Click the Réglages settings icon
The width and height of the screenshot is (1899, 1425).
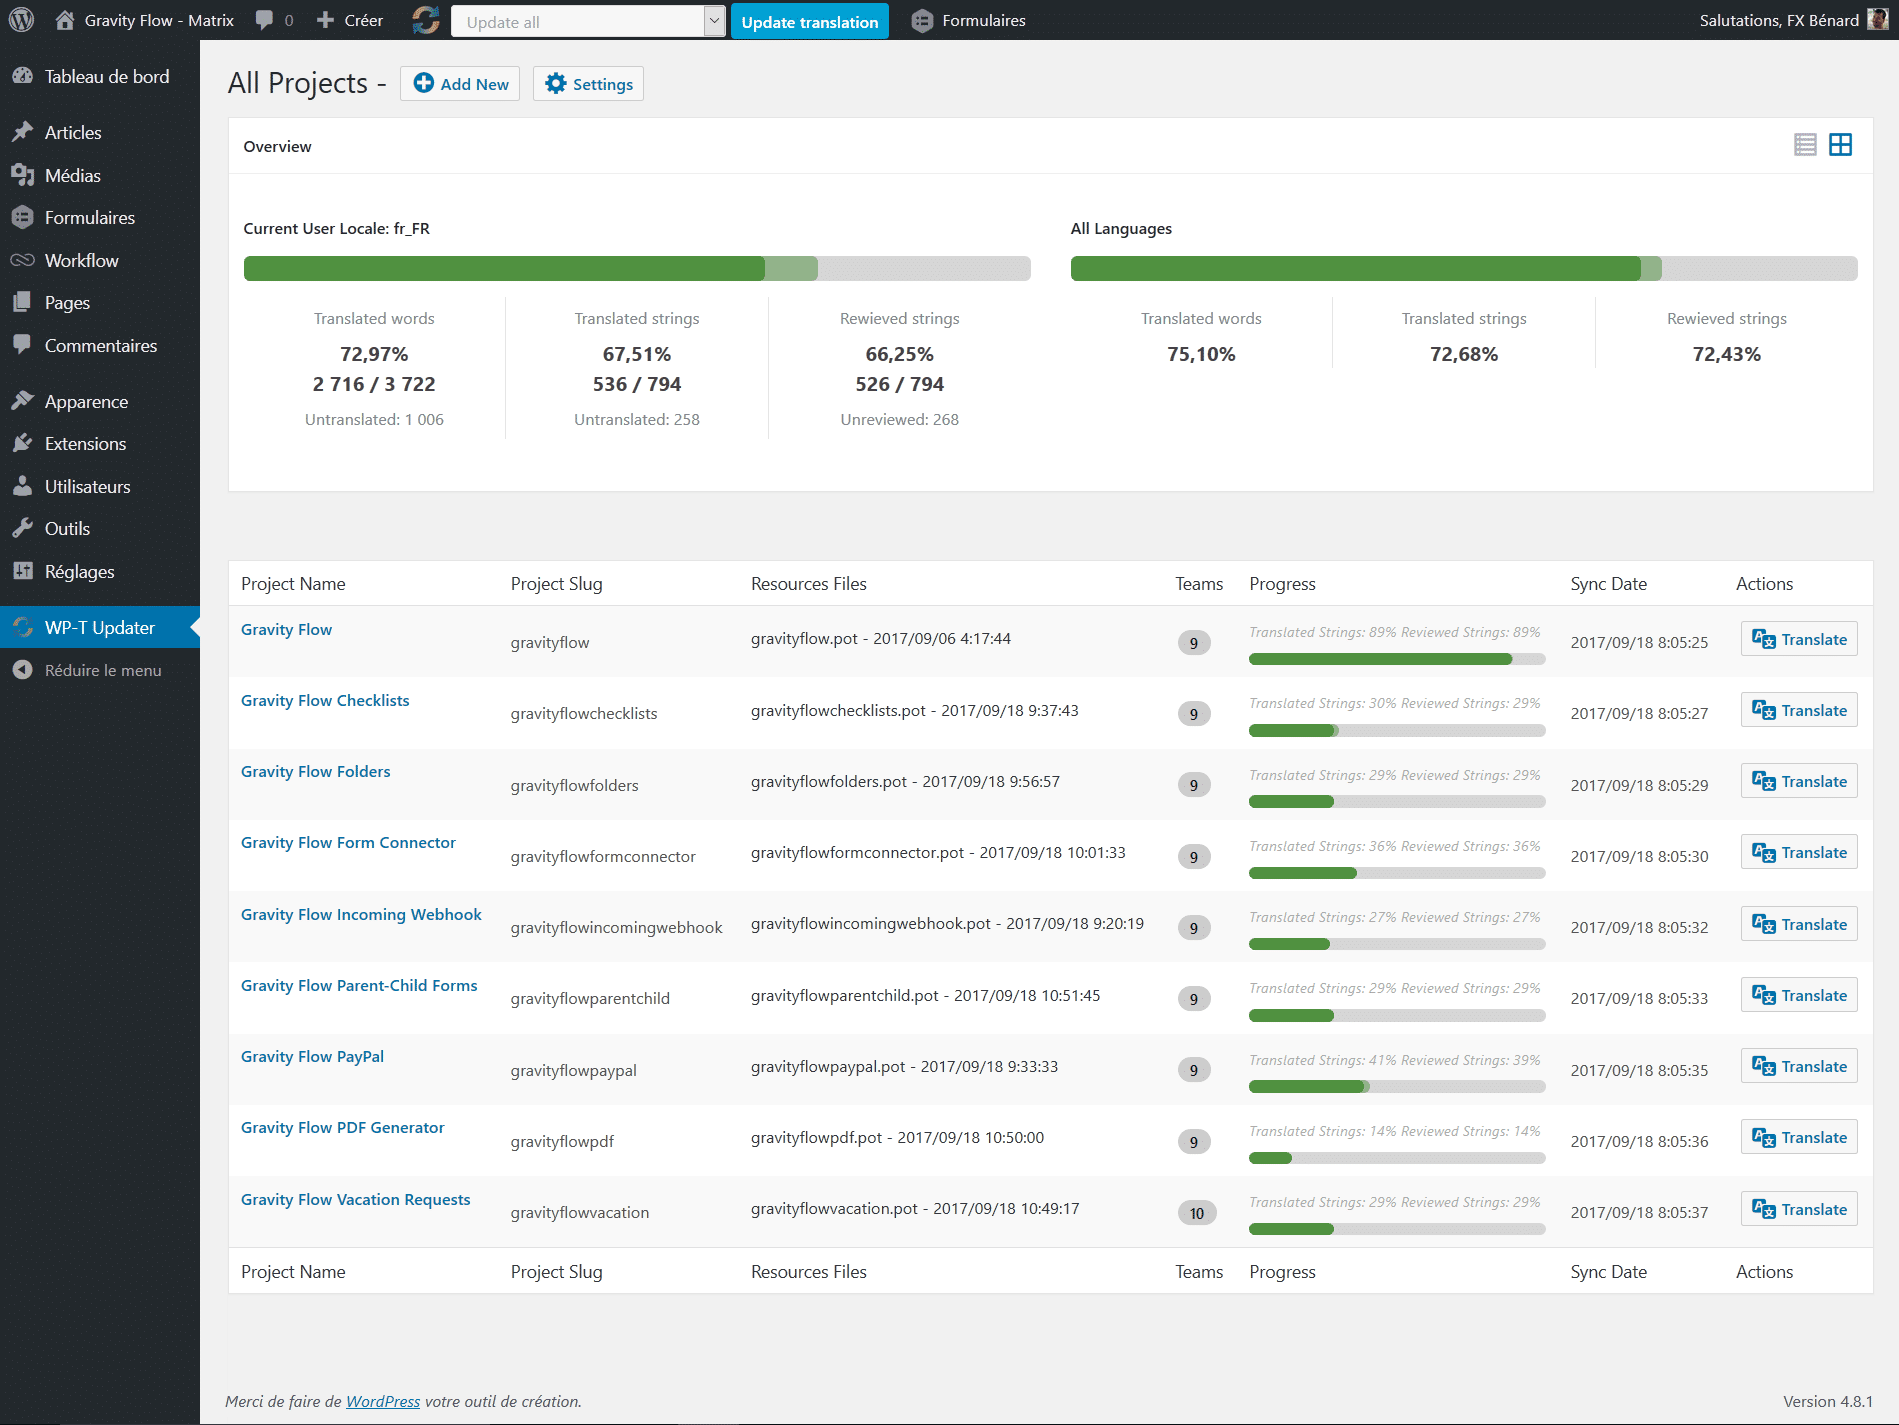(x=22, y=571)
